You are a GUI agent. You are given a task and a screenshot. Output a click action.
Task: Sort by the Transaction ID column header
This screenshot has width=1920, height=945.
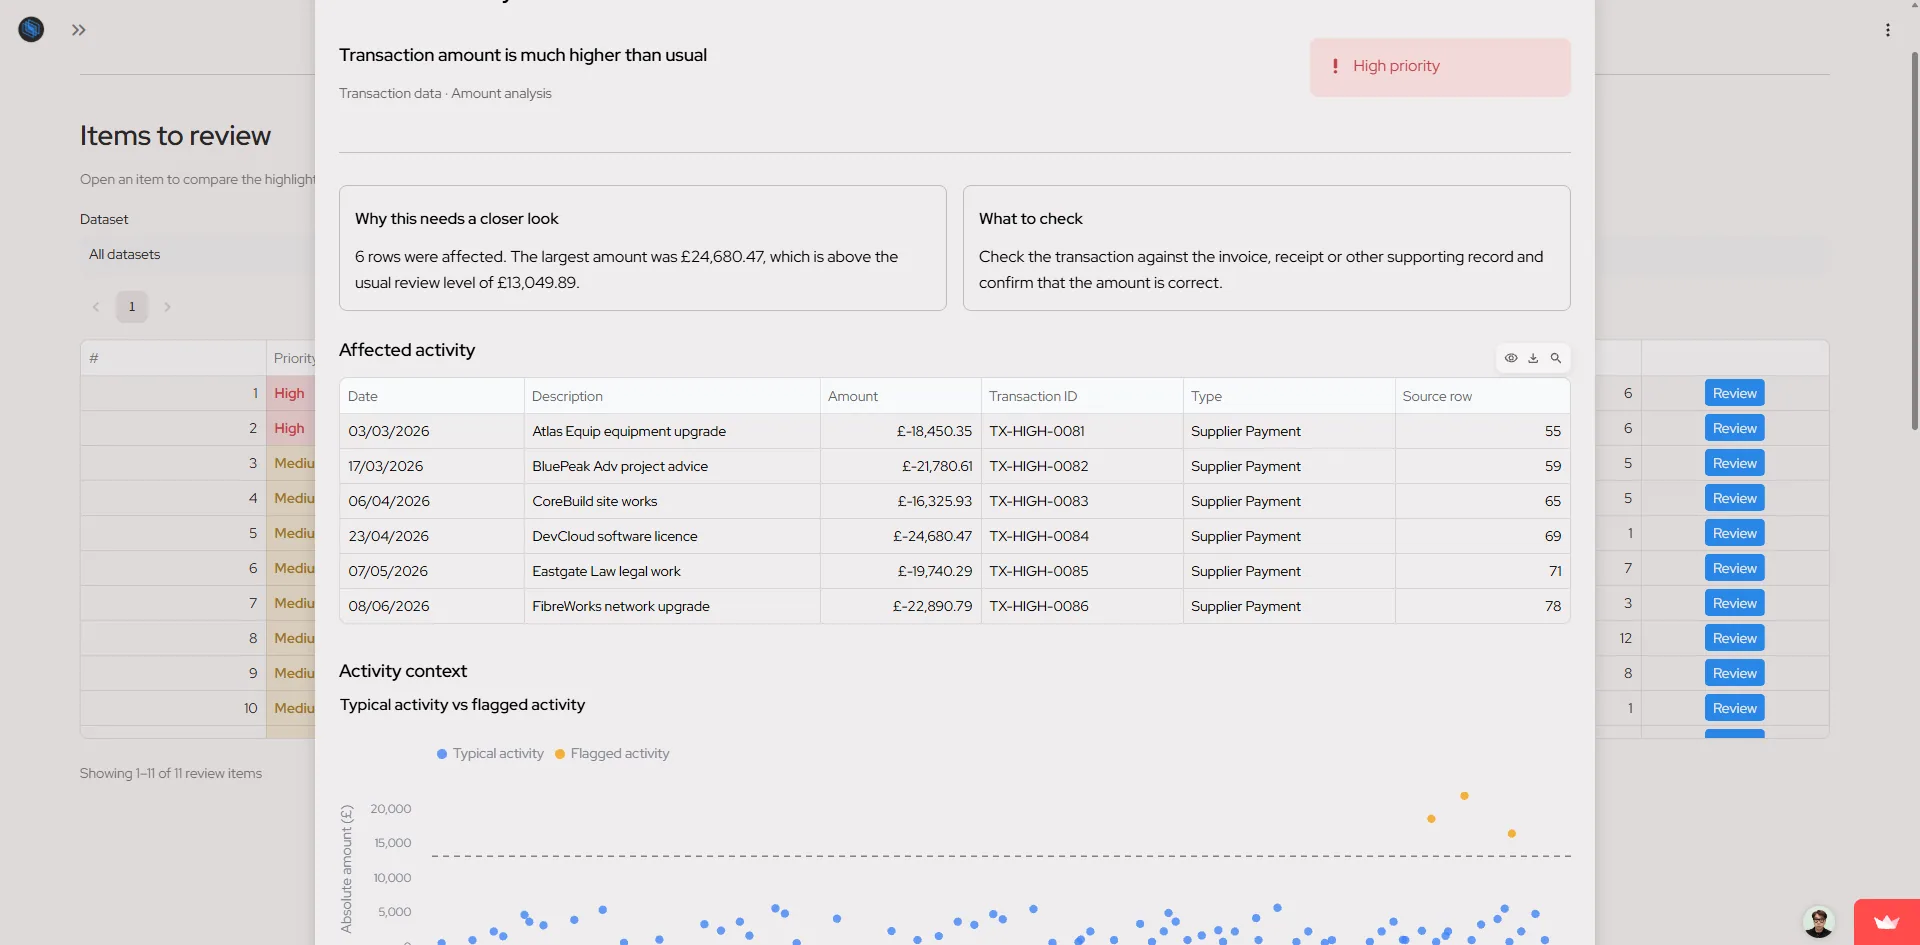pyautogui.click(x=1082, y=396)
